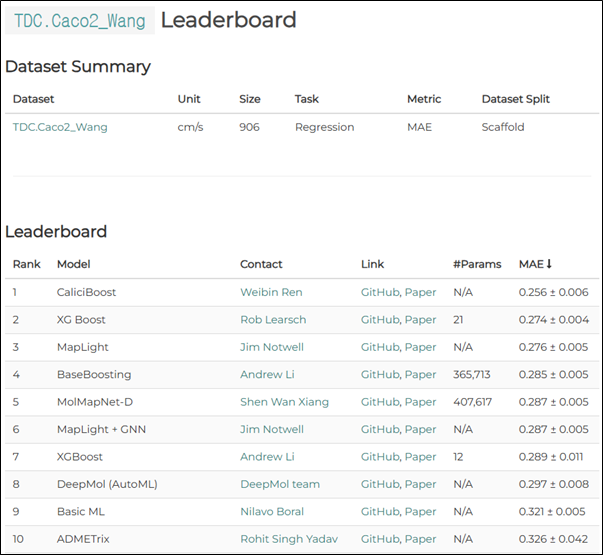Click Nilavo Boral contact link
This screenshot has width=603, height=555.
pos(273,511)
